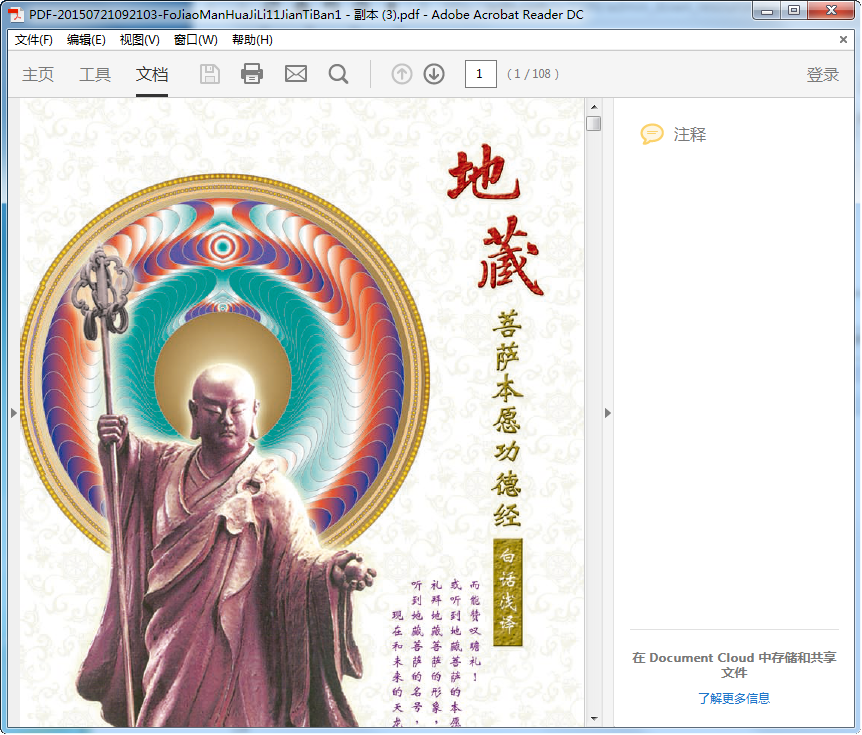Open the 注释 comment tool icon
The height and width of the screenshot is (735, 862).
coord(652,134)
